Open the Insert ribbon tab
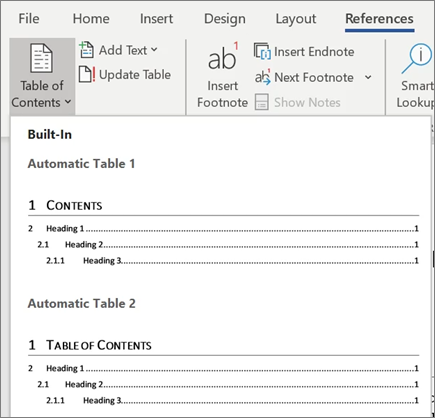 coord(156,19)
